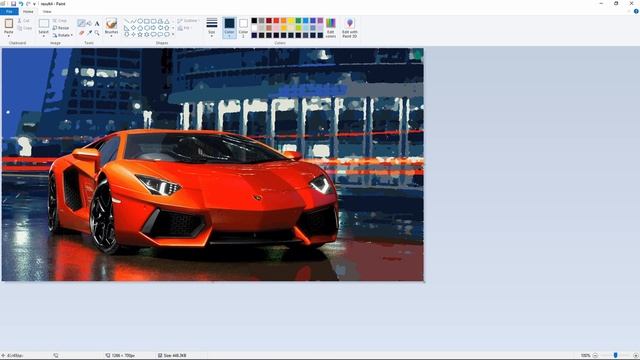Viewport: 640px width, 360px height.
Task: Expand the Shapes gallery with More arrow
Action: point(173,34)
